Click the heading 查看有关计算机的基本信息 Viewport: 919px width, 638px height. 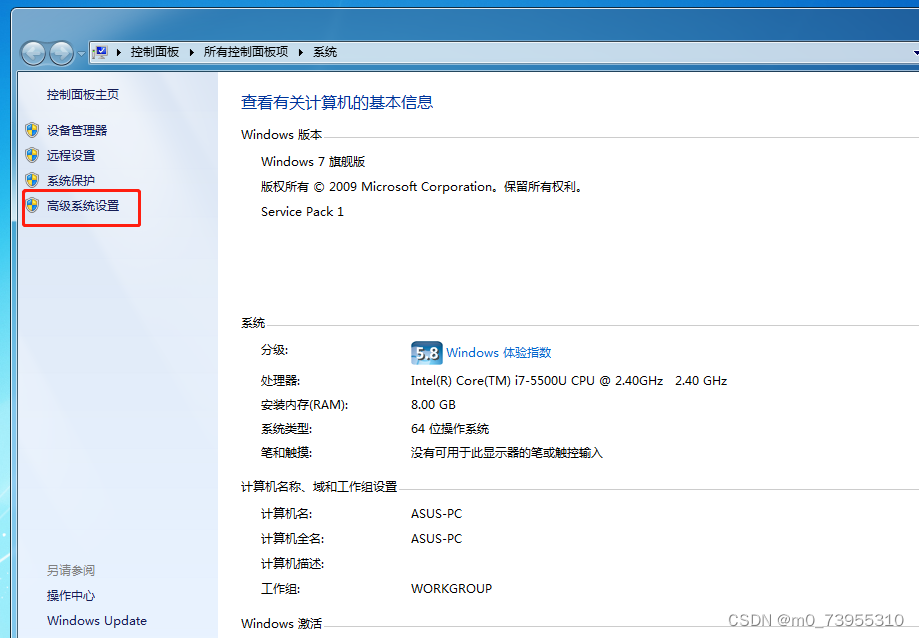337,103
